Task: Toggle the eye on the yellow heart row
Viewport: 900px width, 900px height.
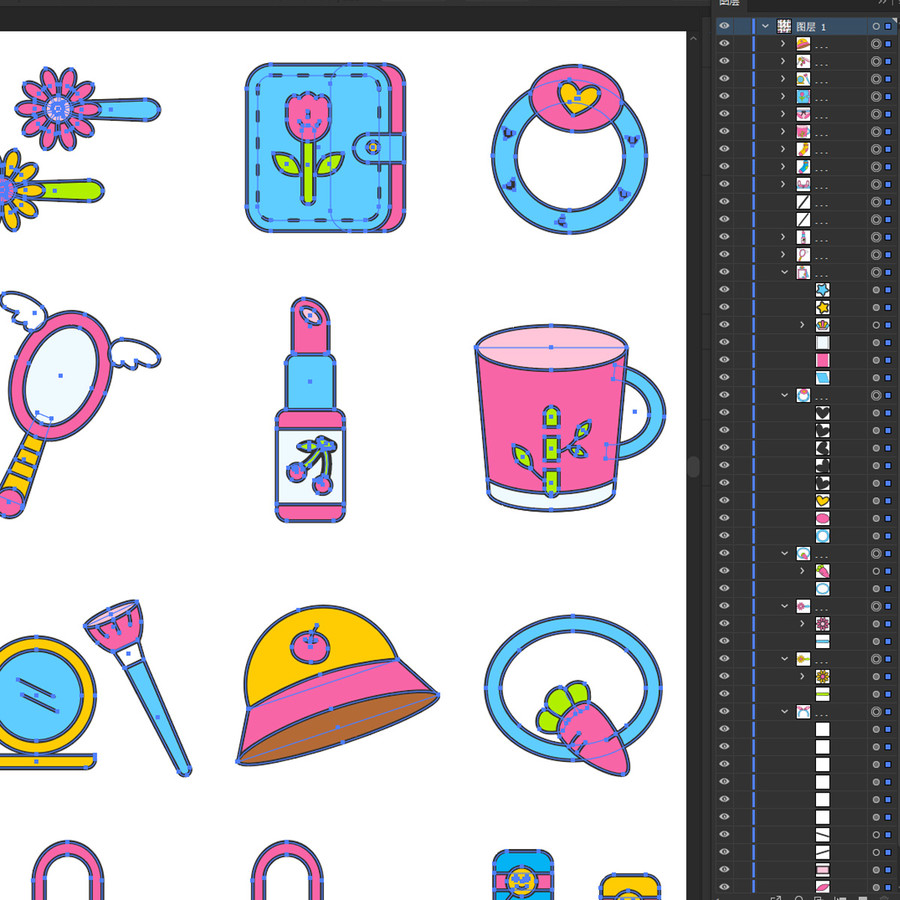Action: pos(724,501)
